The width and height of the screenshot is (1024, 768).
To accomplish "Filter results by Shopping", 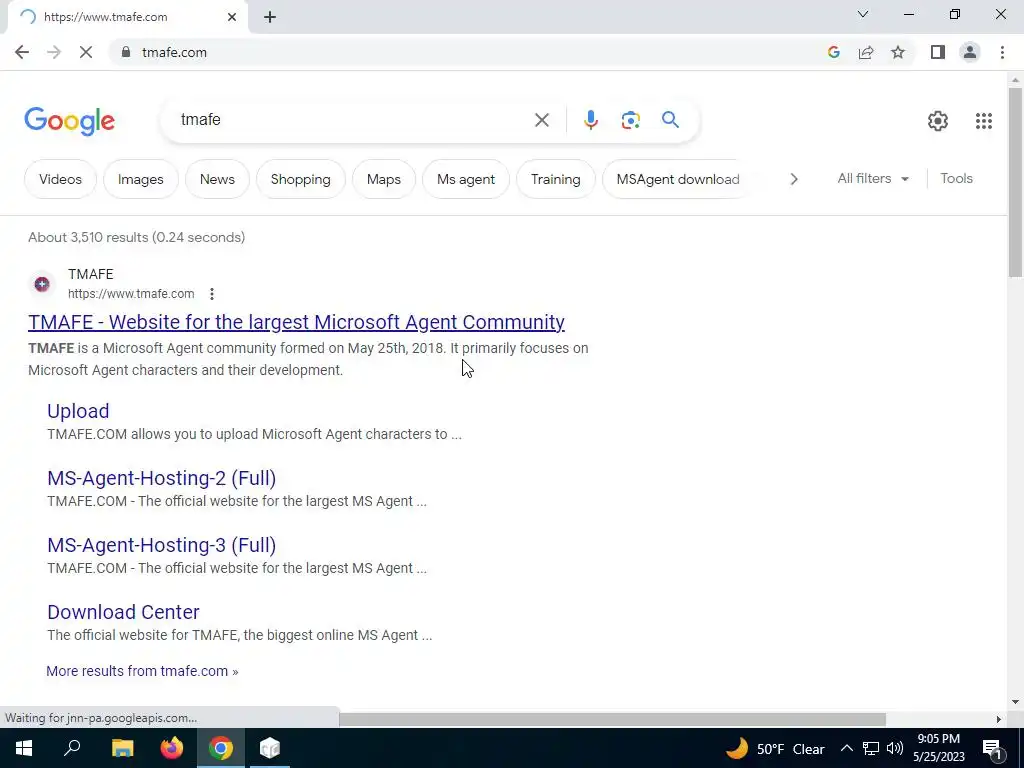I will coord(300,179).
